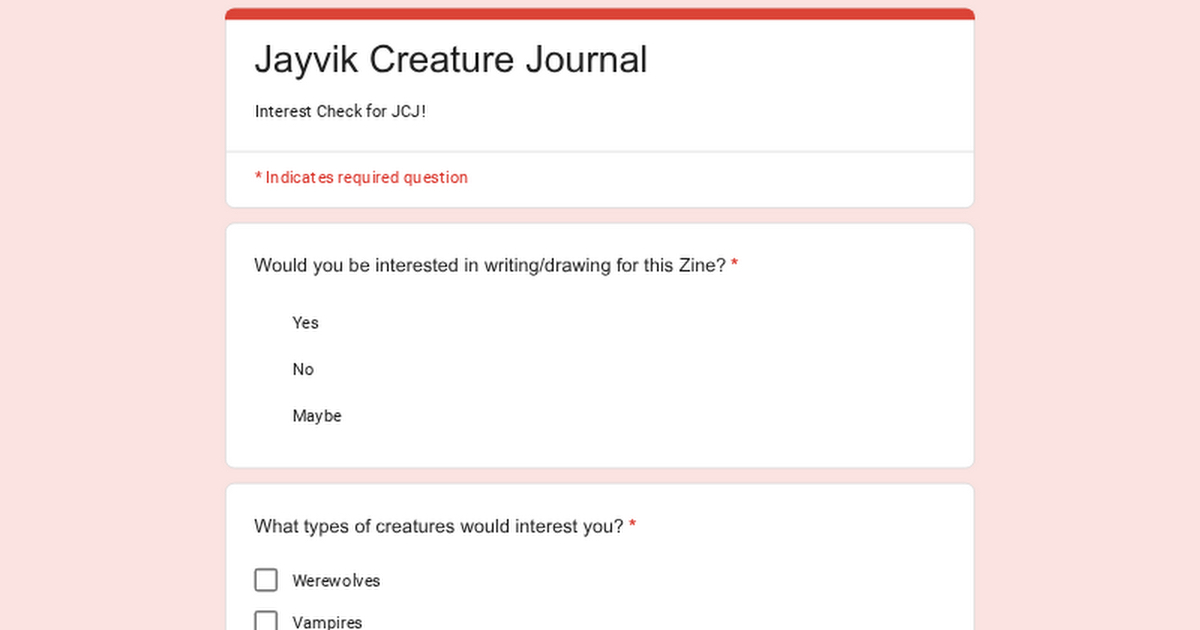Click the red asterisk after Zine question

click(x=735, y=265)
